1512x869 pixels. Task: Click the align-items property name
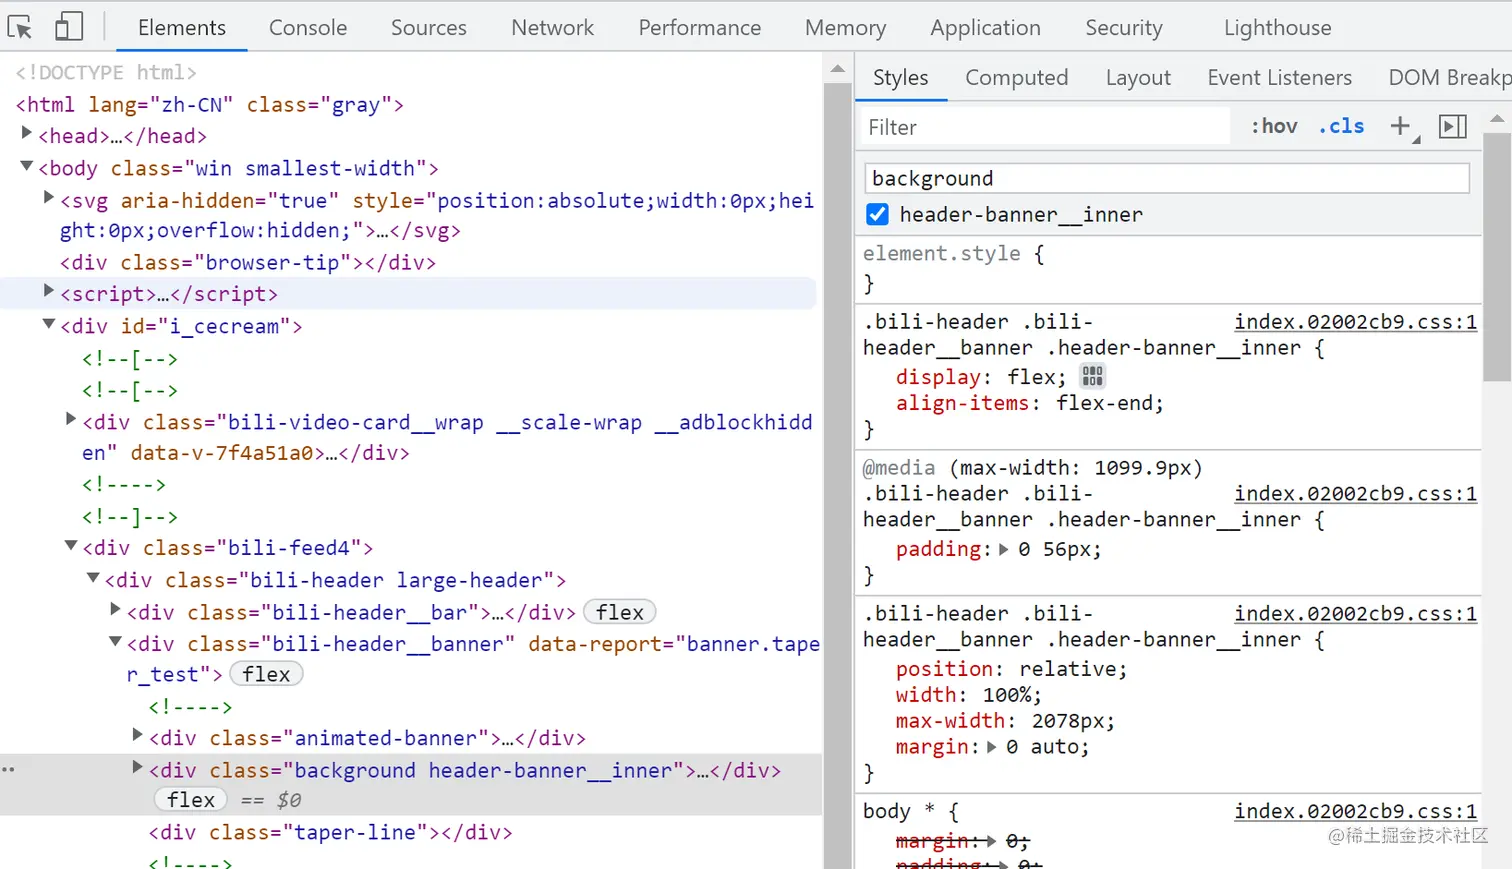coord(962,403)
